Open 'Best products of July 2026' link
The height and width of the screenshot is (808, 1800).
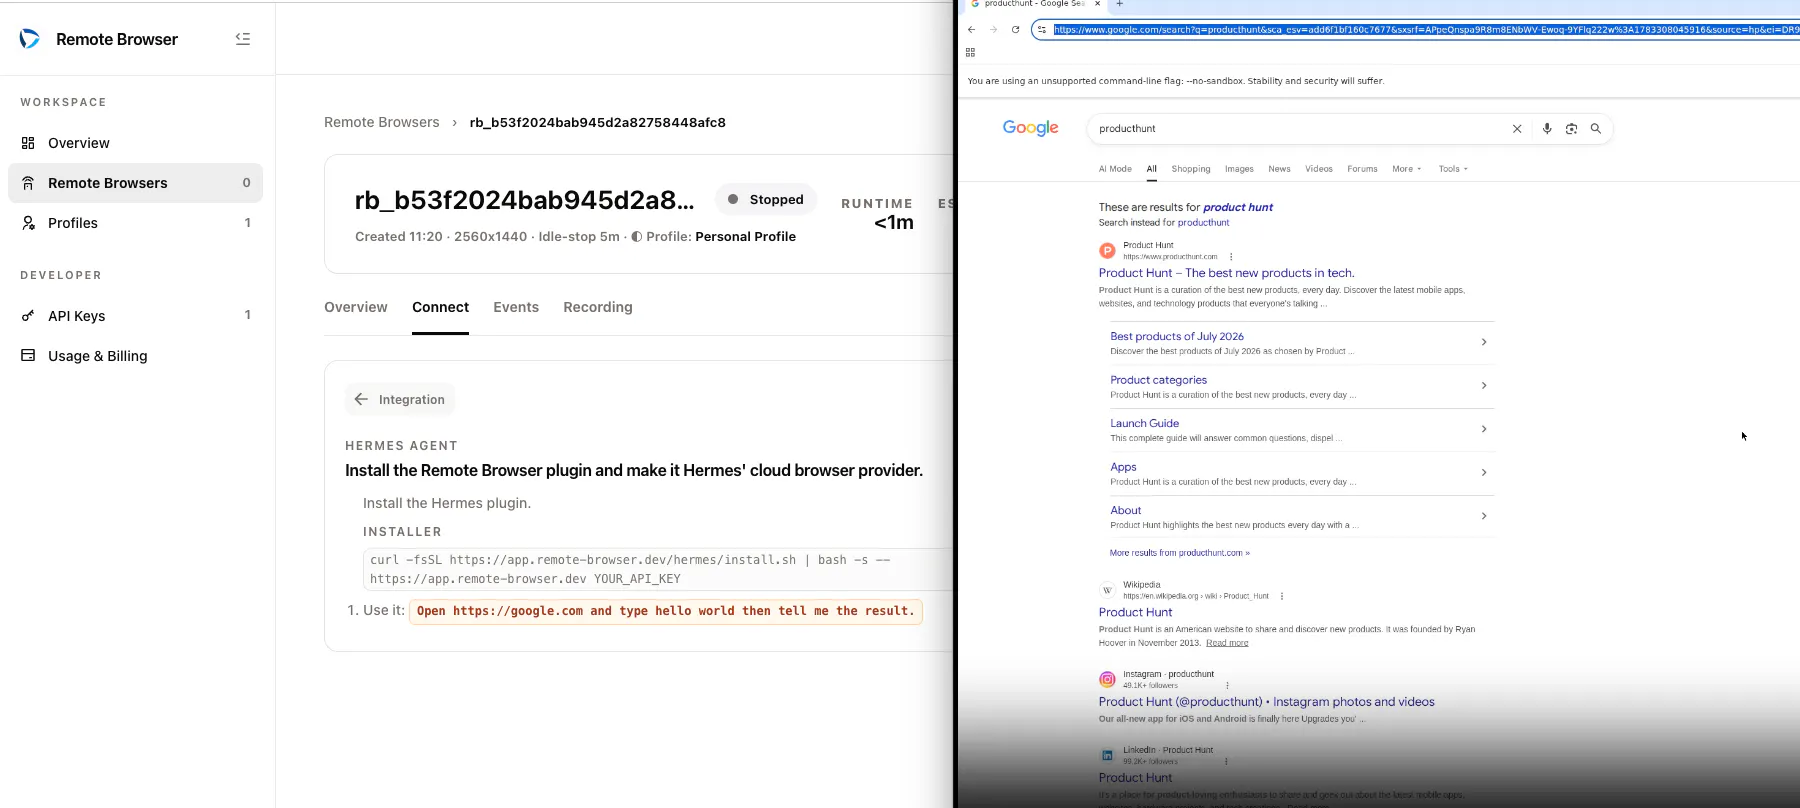click(x=1177, y=337)
